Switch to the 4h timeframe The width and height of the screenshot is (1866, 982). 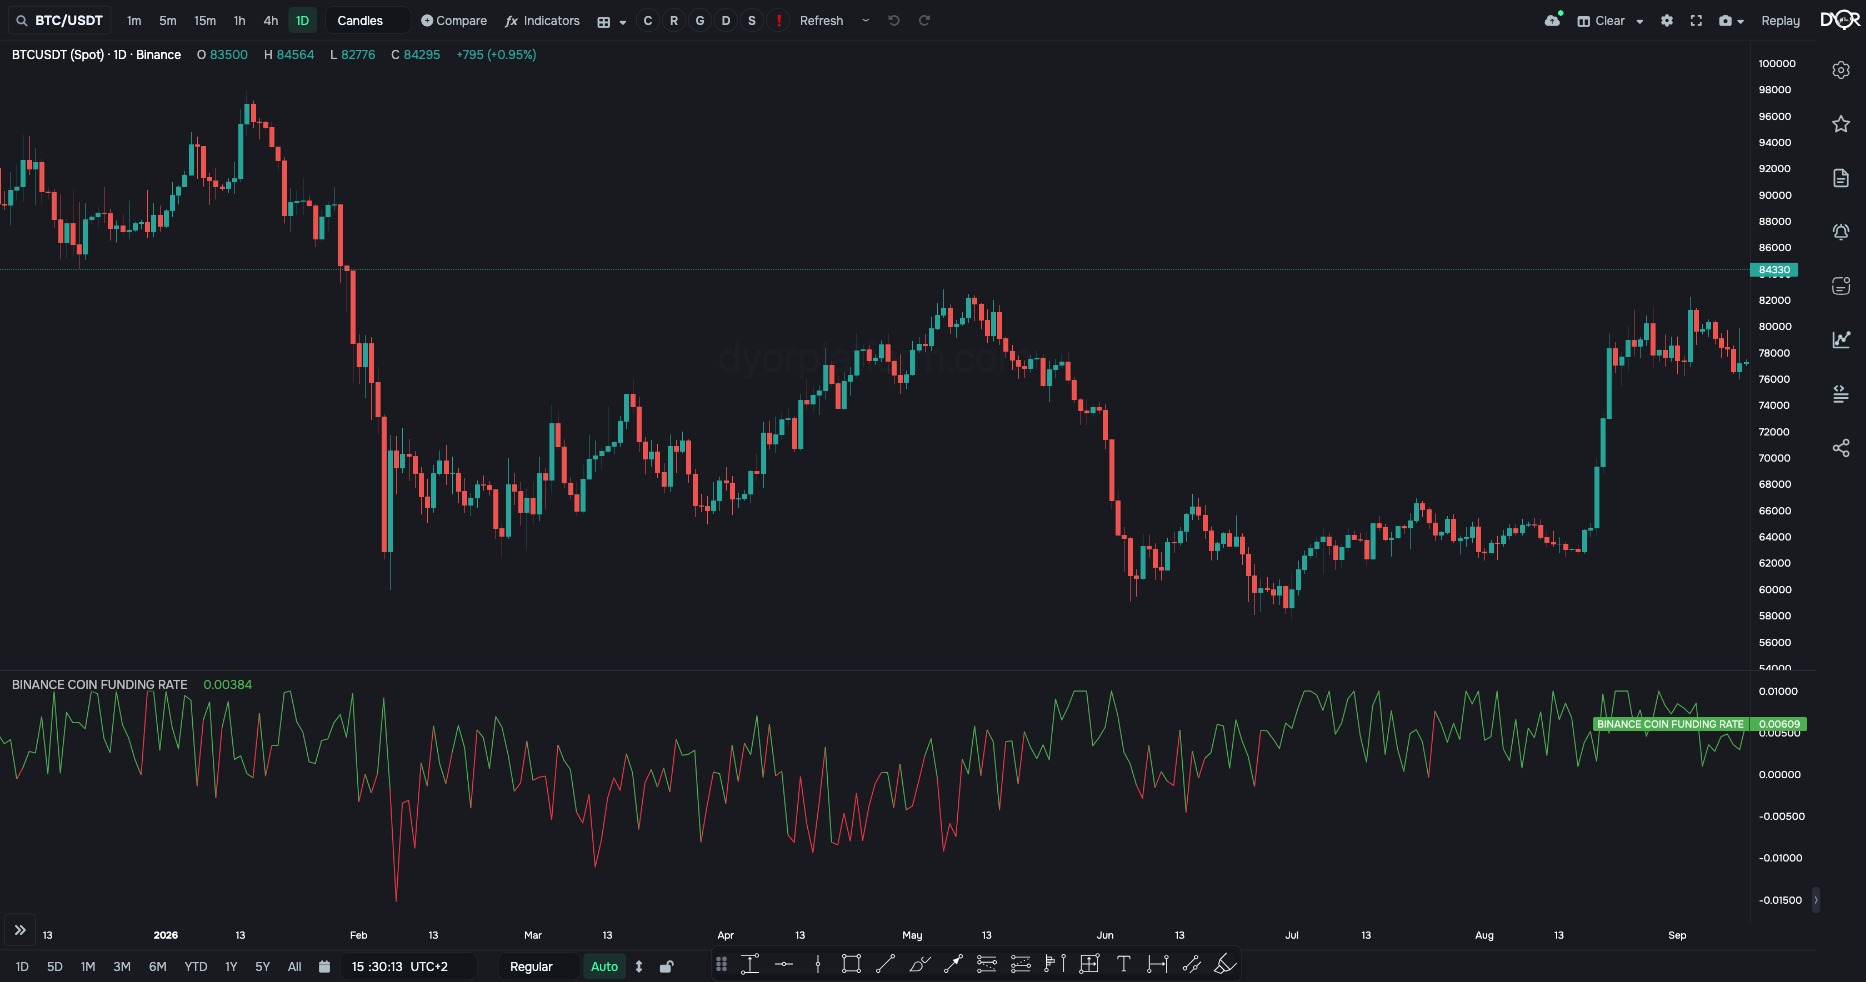(270, 21)
